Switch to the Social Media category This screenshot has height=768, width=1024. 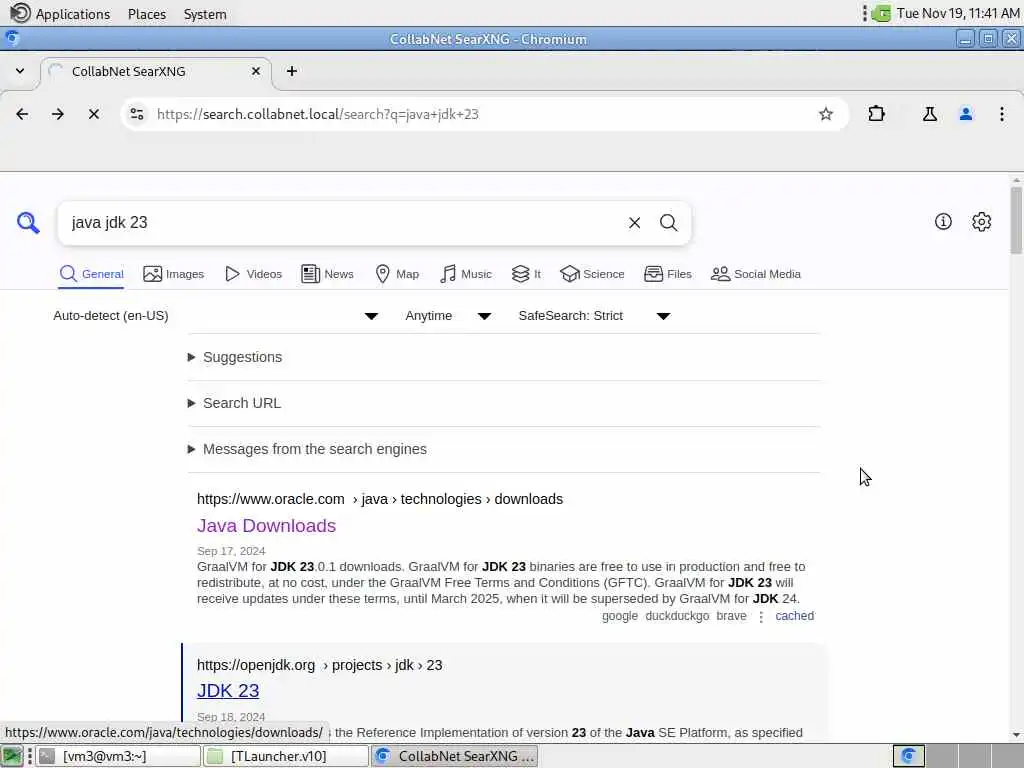756,274
